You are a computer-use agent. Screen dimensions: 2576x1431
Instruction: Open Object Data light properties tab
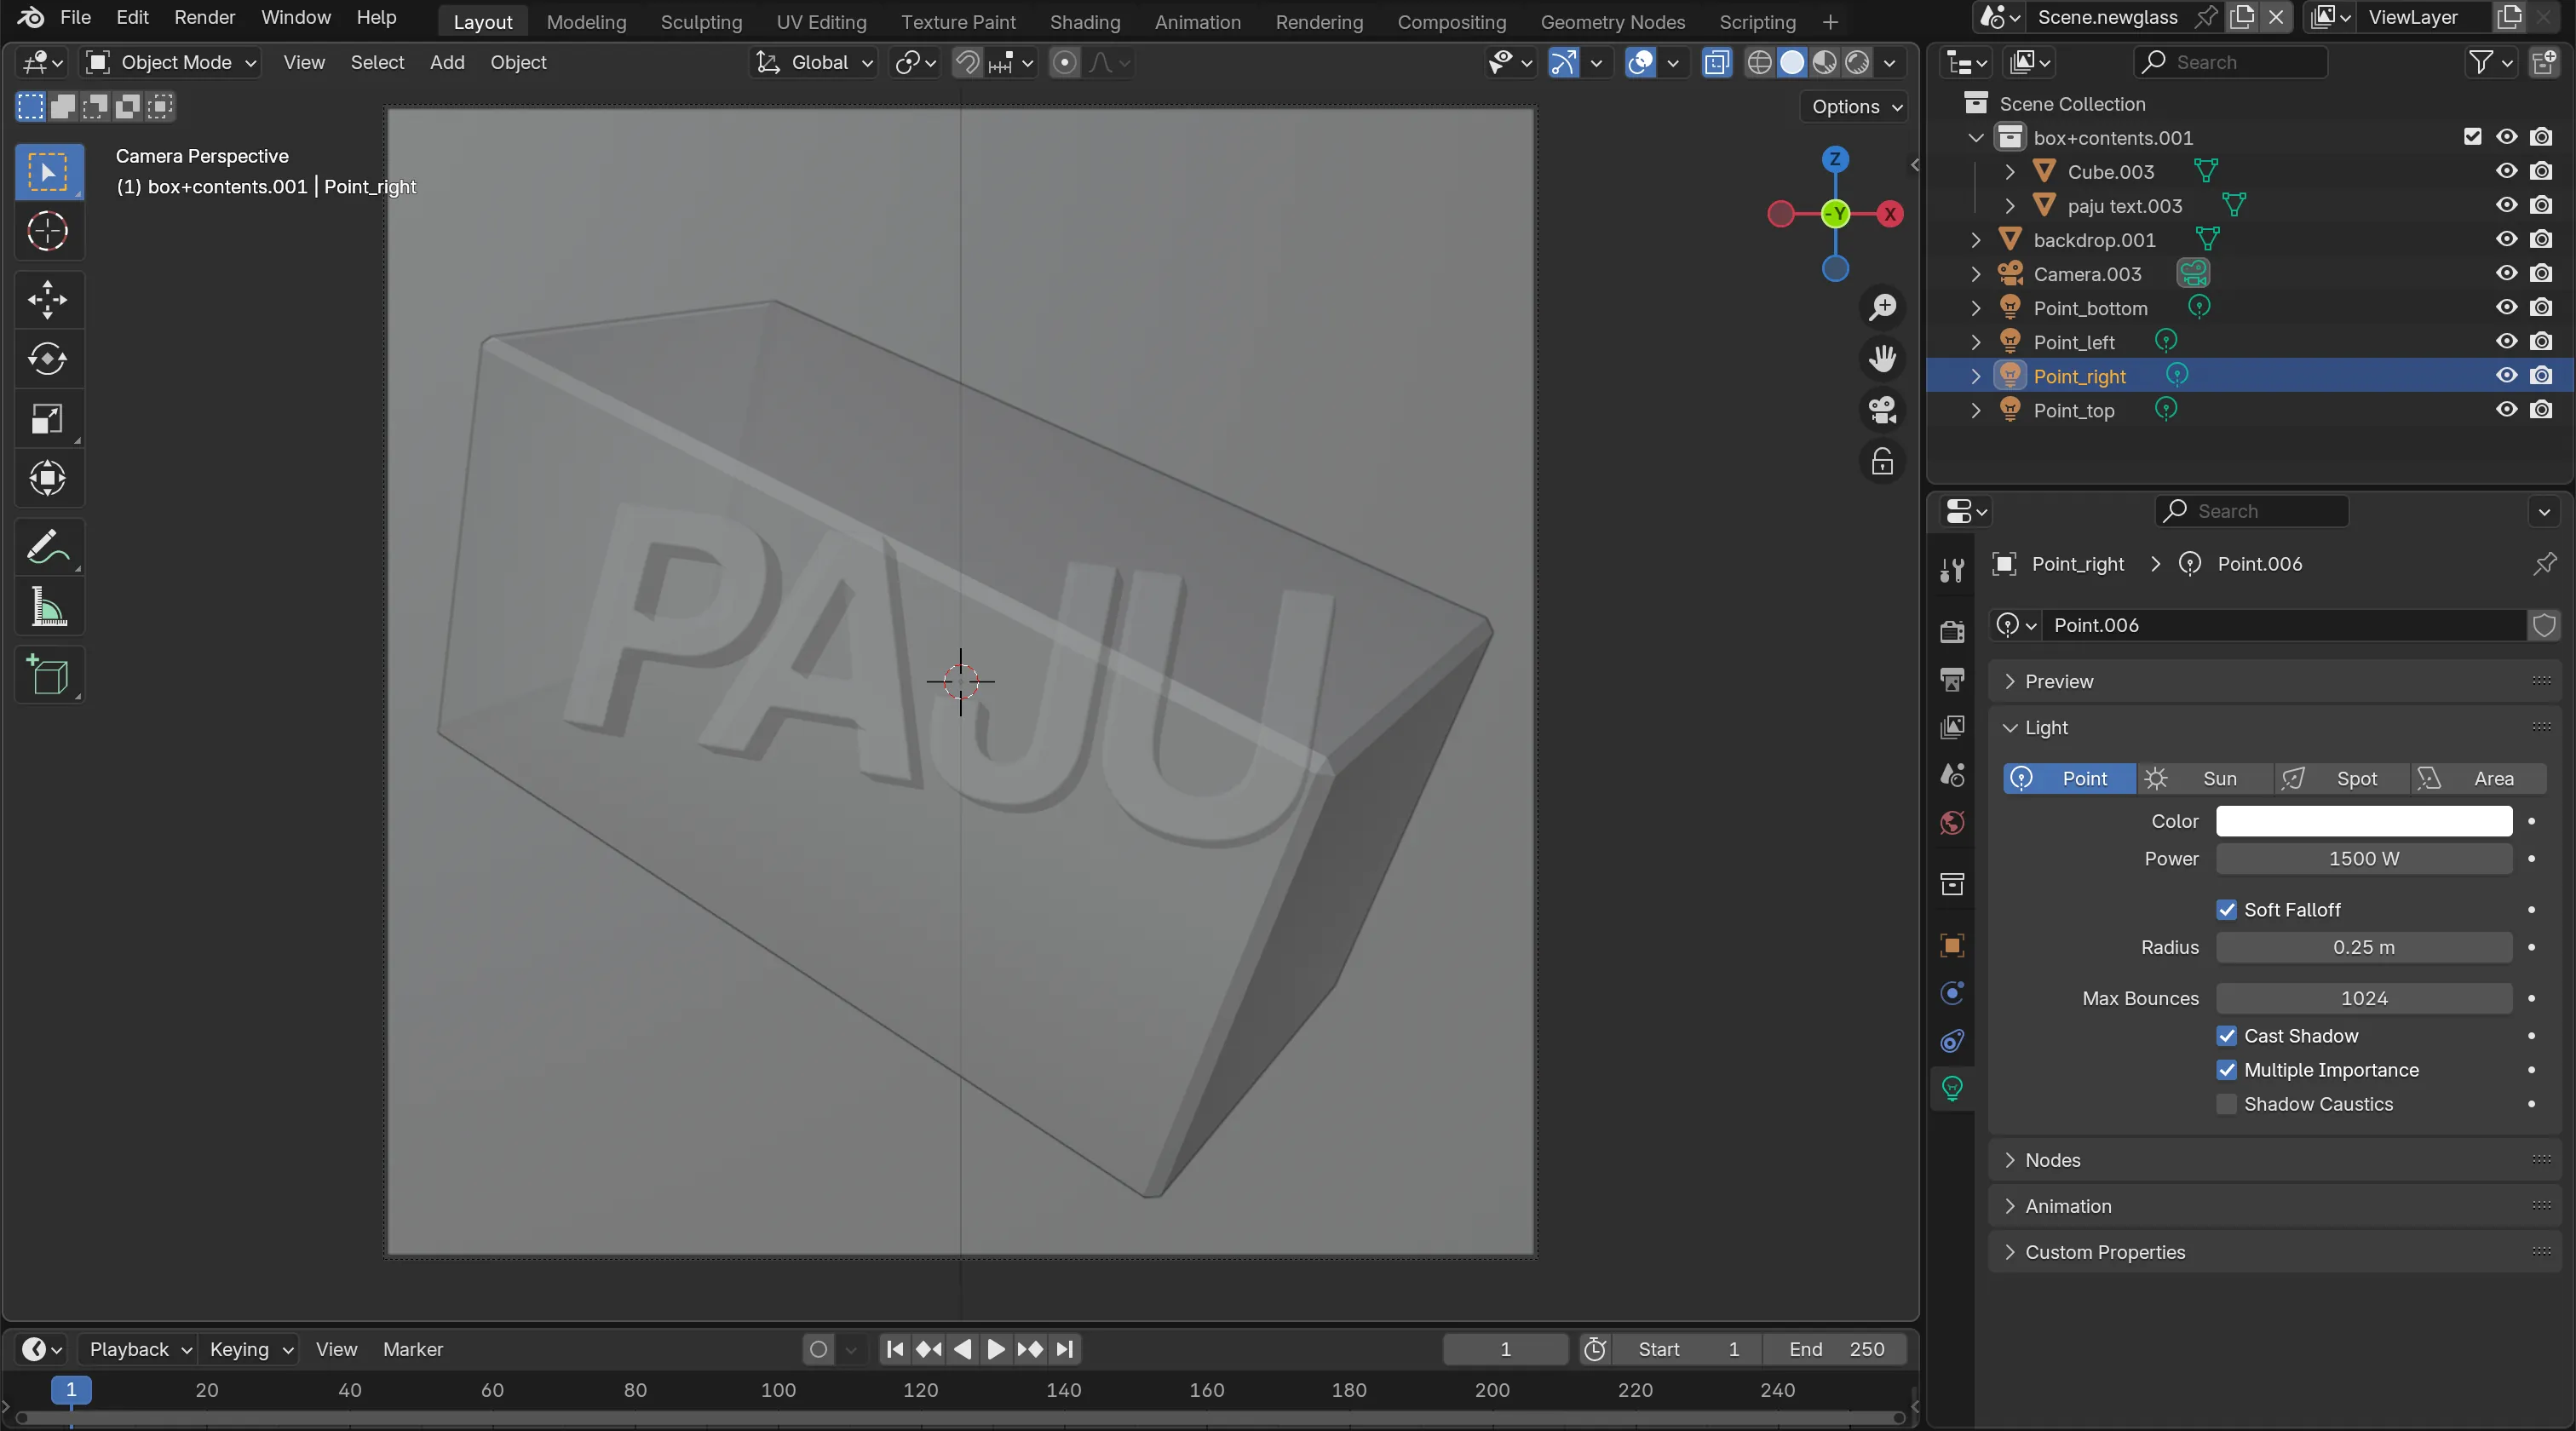pyautogui.click(x=1951, y=1088)
